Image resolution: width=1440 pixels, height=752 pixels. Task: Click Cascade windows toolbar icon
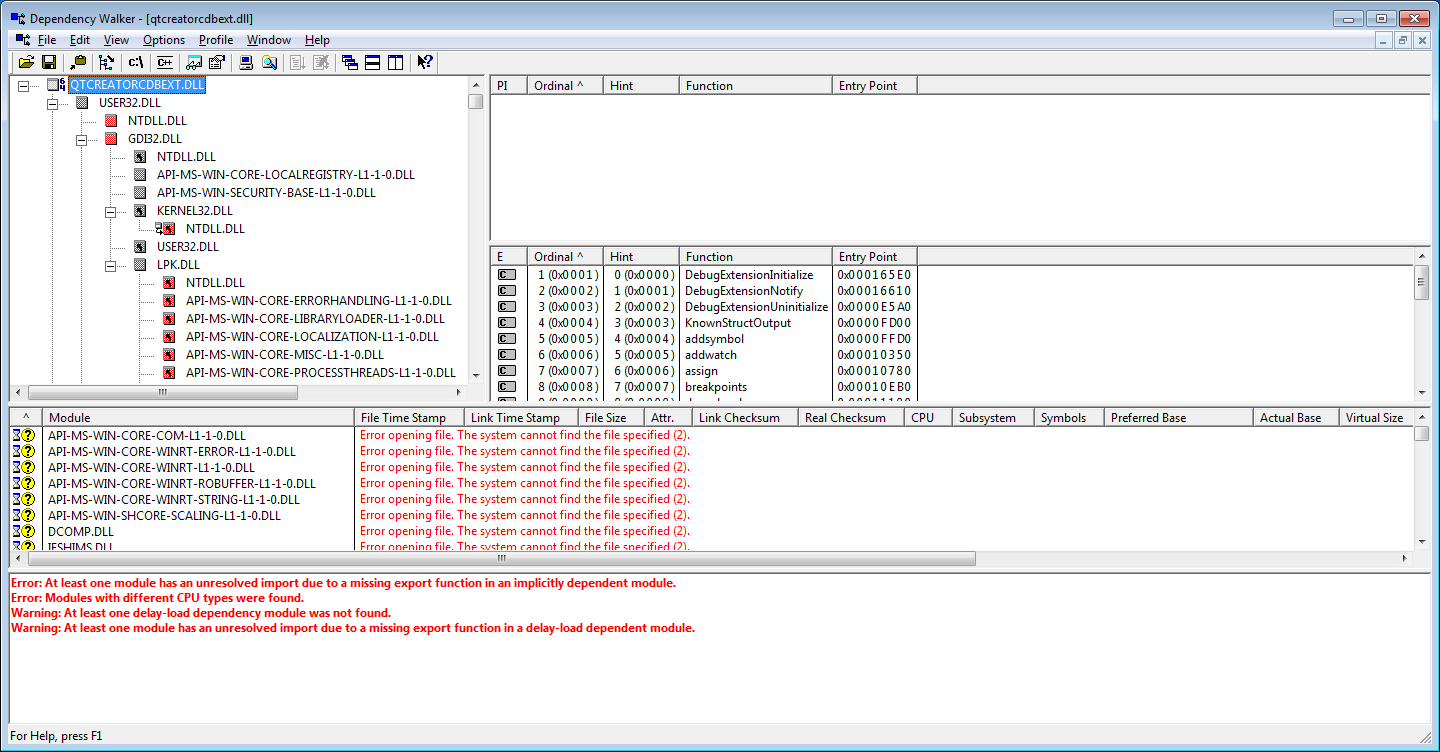350,62
